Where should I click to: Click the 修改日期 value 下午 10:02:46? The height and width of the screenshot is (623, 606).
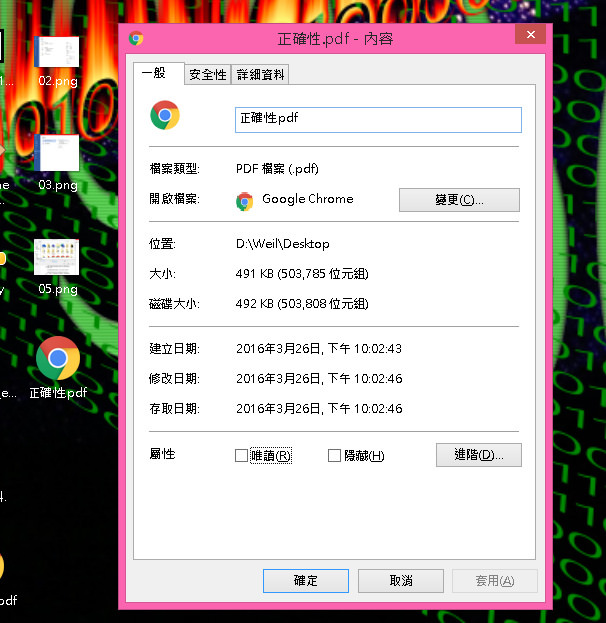pos(319,378)
